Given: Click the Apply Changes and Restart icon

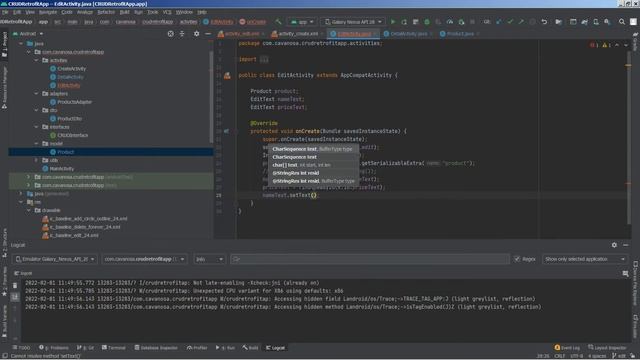Looking at the screenshot, I should [404, 22].
